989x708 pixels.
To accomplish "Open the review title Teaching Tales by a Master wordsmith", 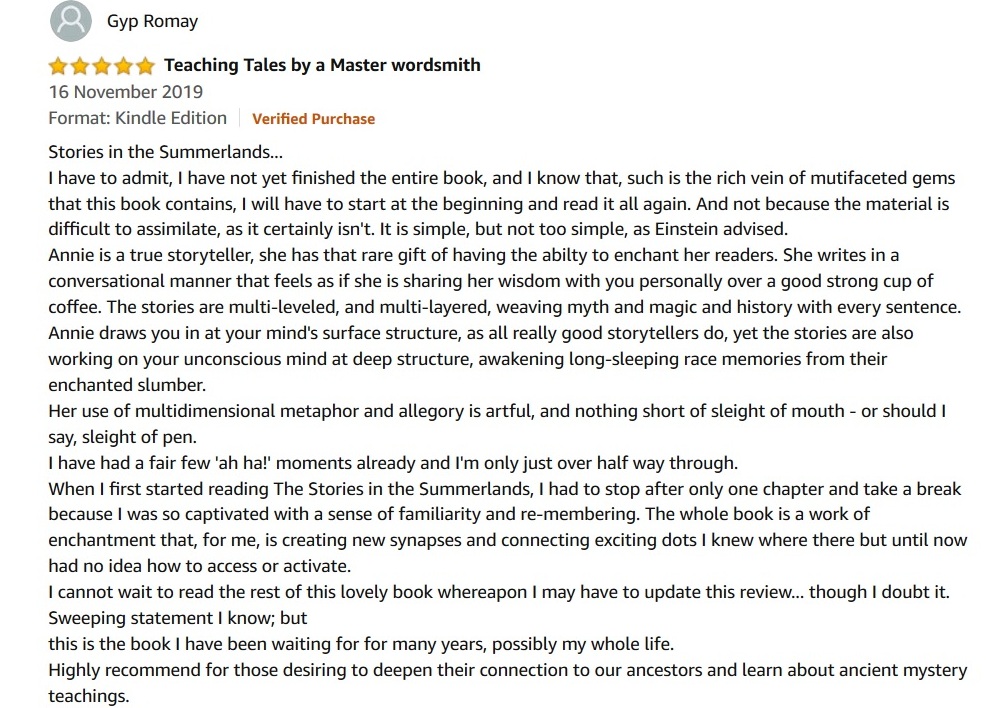I will point(322,65).
